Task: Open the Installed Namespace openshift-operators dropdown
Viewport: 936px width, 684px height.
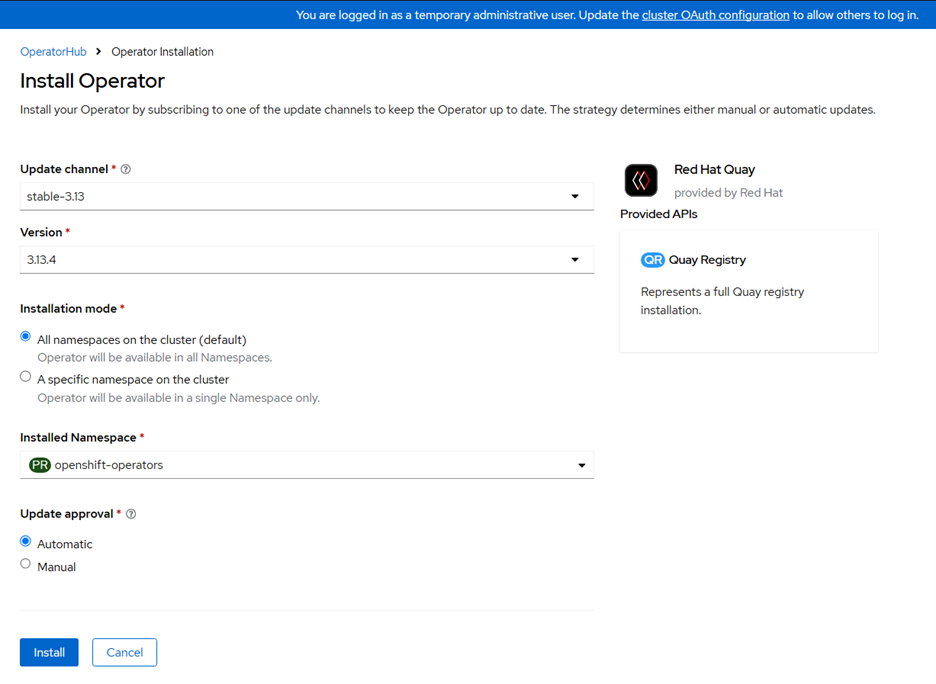Action: pyautogui.click(x=307, y=465)
